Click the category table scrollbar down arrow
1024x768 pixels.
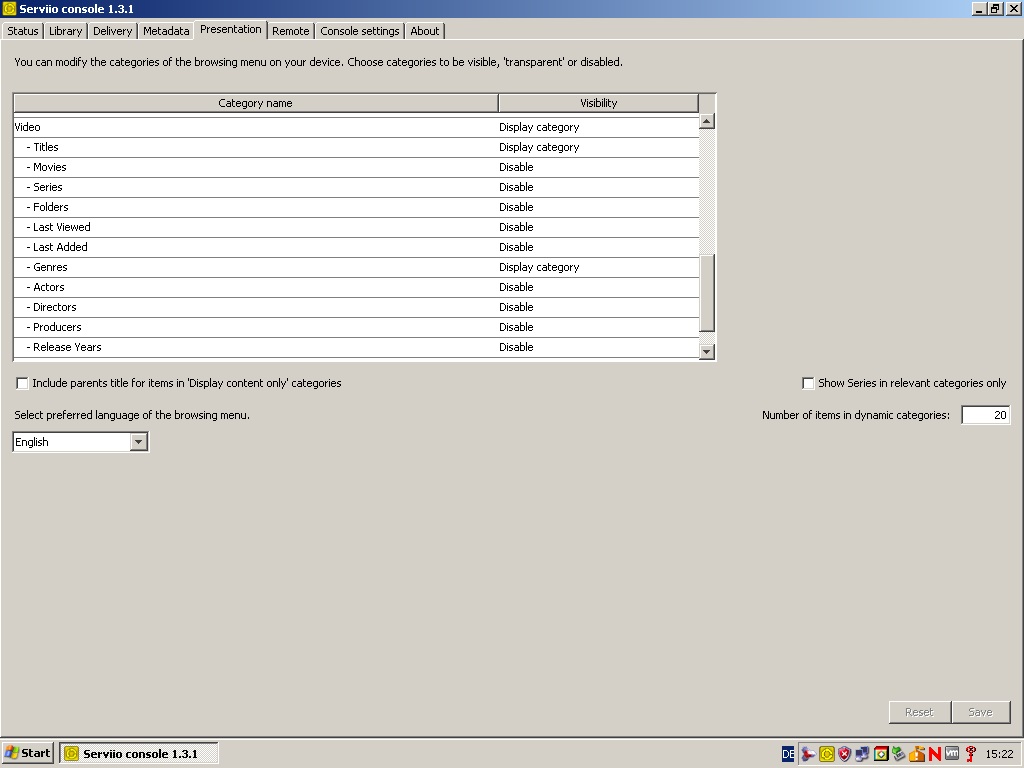(707, 351)
